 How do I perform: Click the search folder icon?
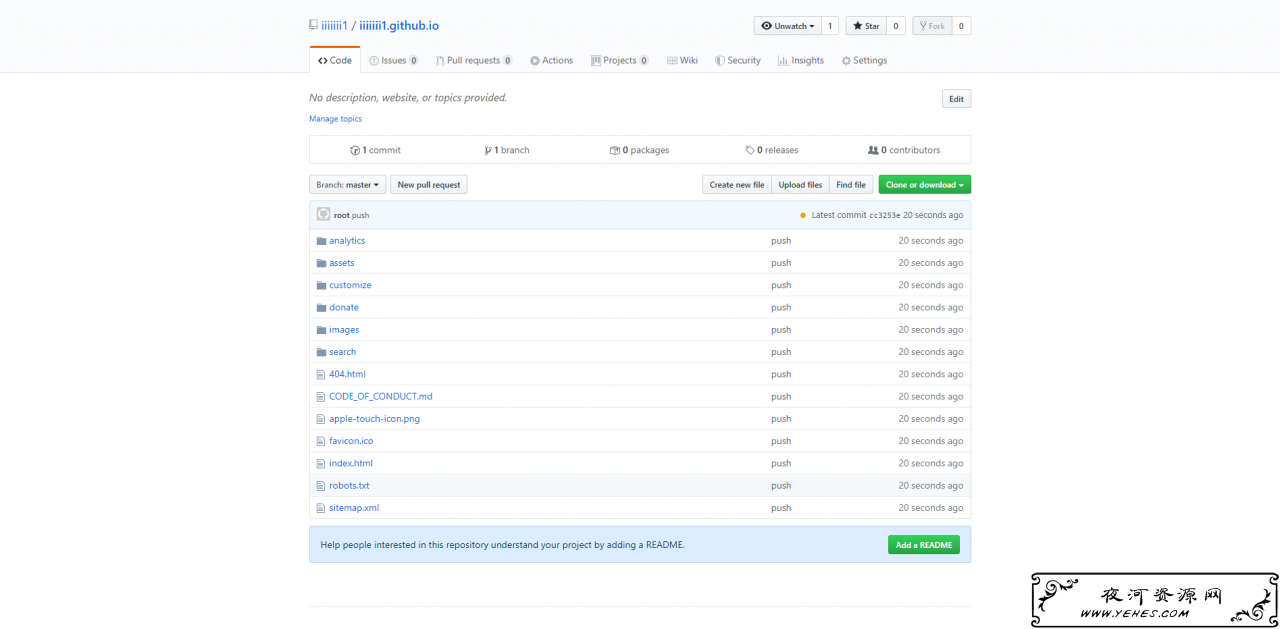pos(321,352)
